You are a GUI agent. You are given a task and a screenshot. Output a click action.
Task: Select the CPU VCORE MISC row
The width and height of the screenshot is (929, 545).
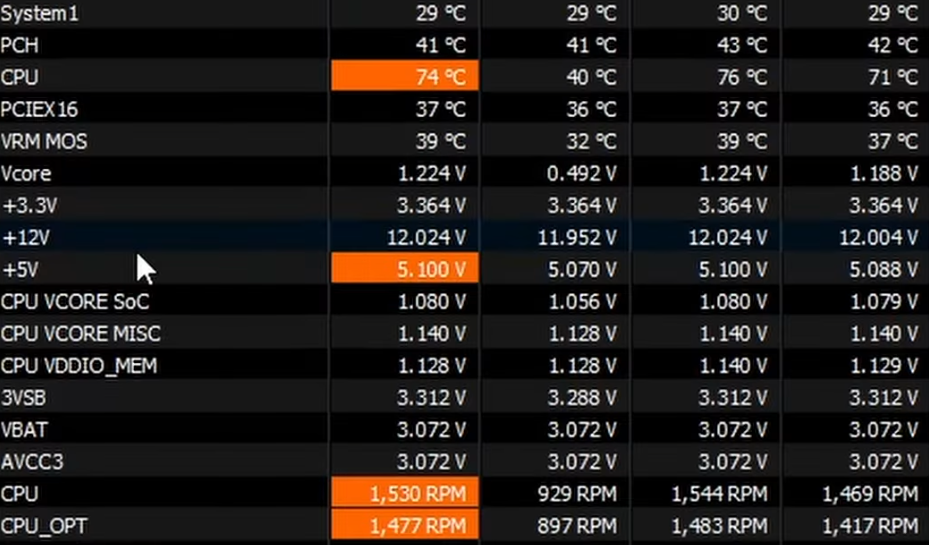tap(80, 334)
